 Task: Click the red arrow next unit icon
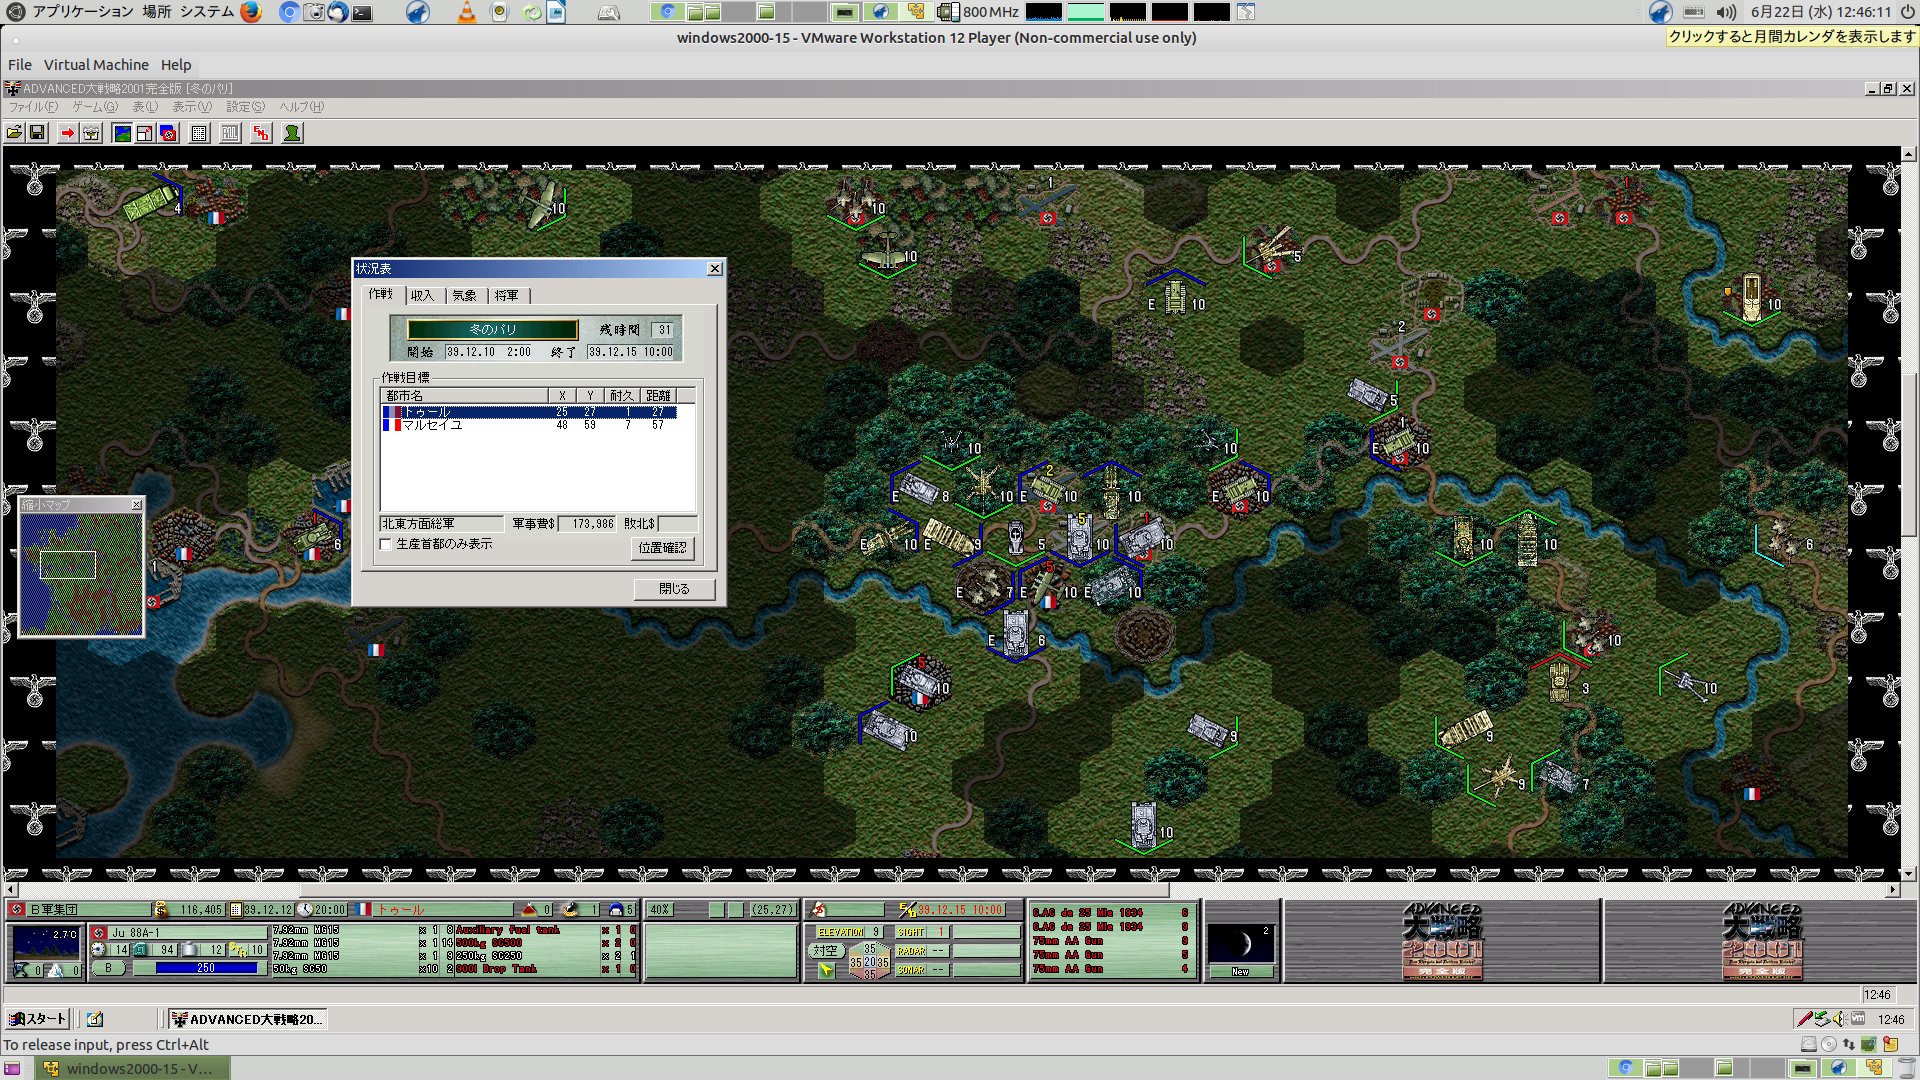pos(67,133)
